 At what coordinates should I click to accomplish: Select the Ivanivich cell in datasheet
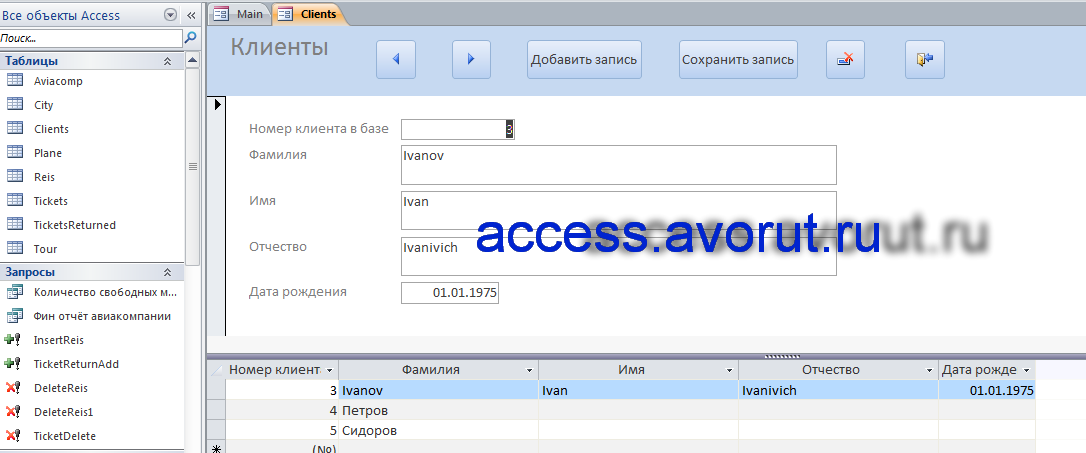tap(839, 391)
